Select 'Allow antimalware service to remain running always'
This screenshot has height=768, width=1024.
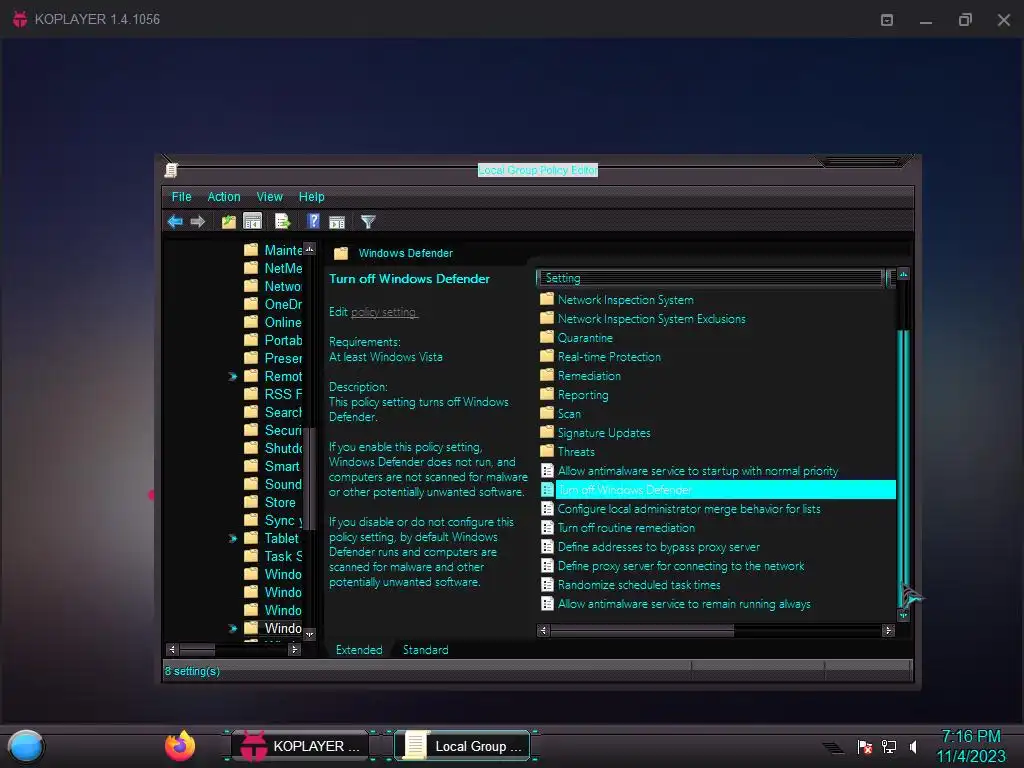point(684,604)
